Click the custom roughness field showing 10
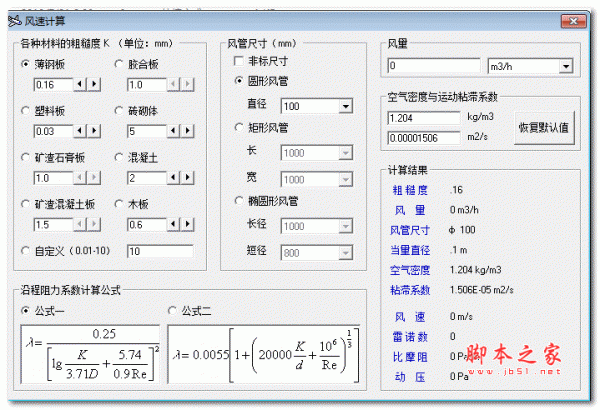This screenshot has width=600, height=410. (160, 252)
